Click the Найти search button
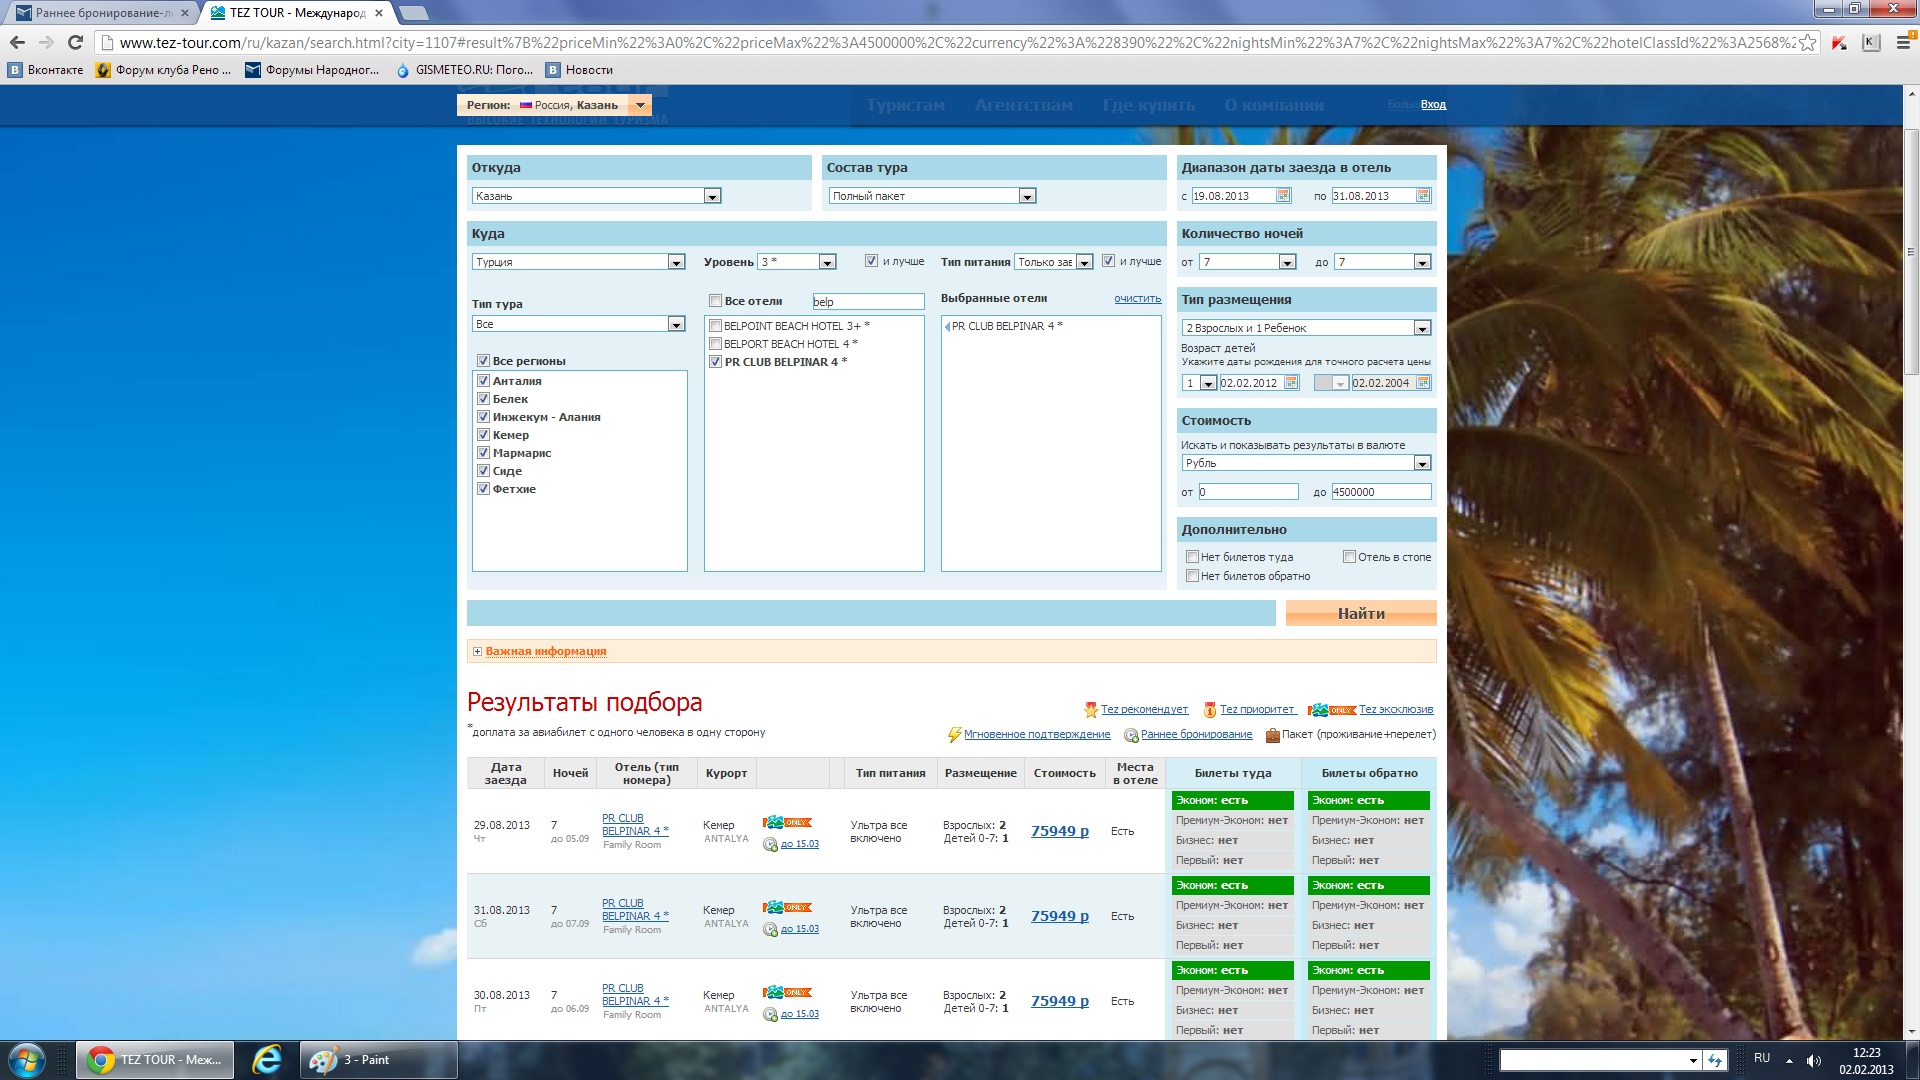 click(1361, 613)
